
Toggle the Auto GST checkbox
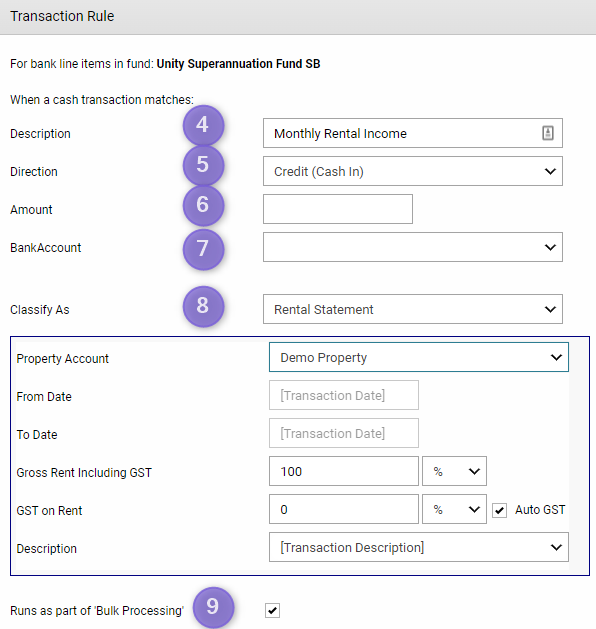point(499,510)
